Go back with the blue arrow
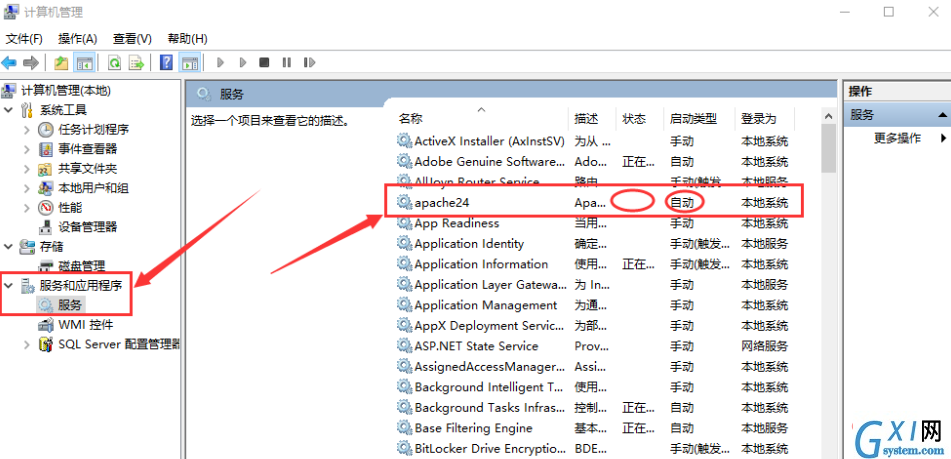Screen dimensions: 951x459 click(9, 62)
